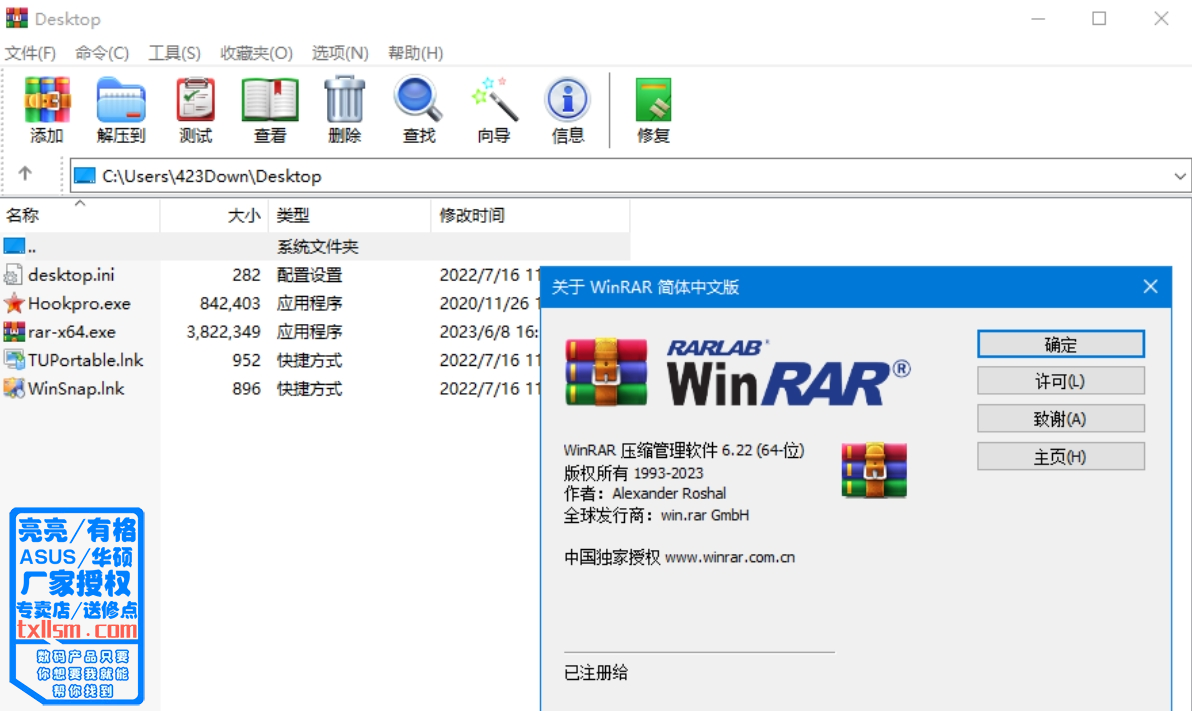Select the file name rar-x64.exe
Viewport: 1192px width, 711px height.
coord(71,332)
